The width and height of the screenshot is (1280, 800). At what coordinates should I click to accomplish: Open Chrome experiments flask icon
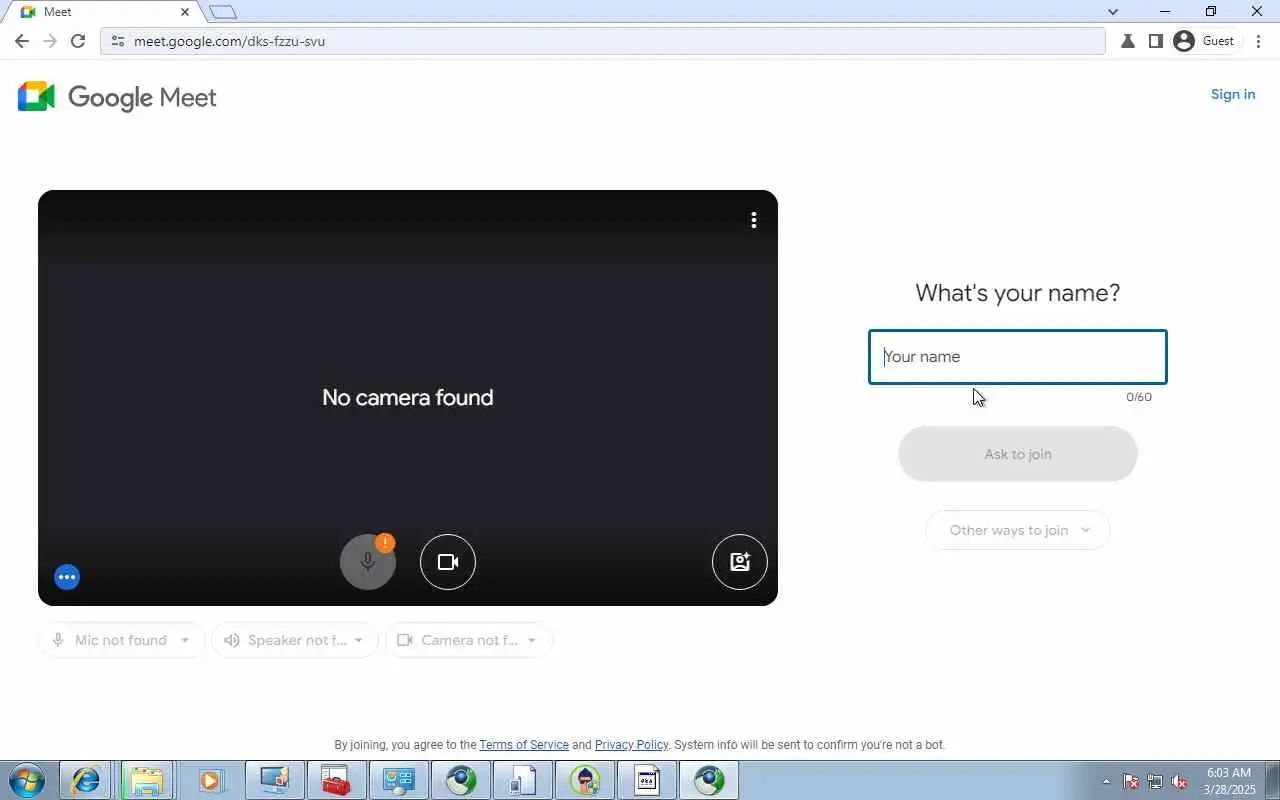point(1128,41)
